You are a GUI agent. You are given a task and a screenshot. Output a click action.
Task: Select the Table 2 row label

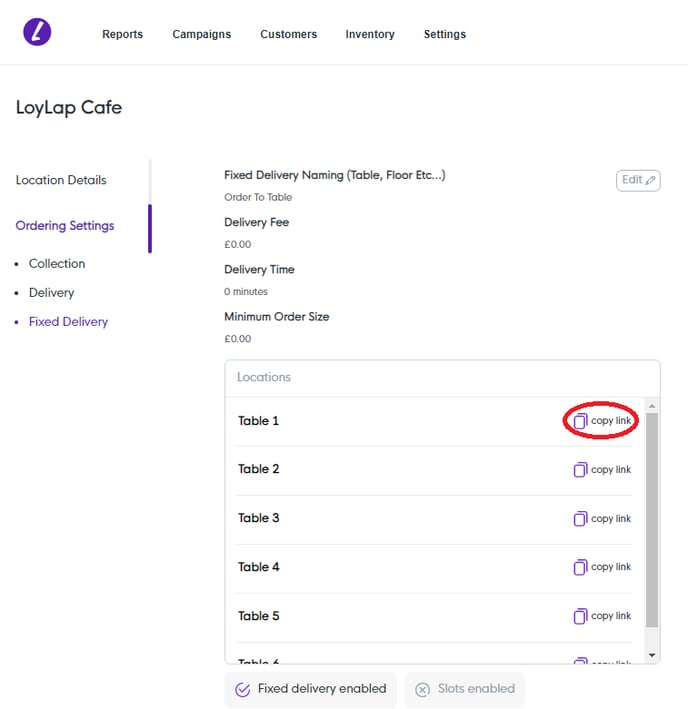point(259,469)
